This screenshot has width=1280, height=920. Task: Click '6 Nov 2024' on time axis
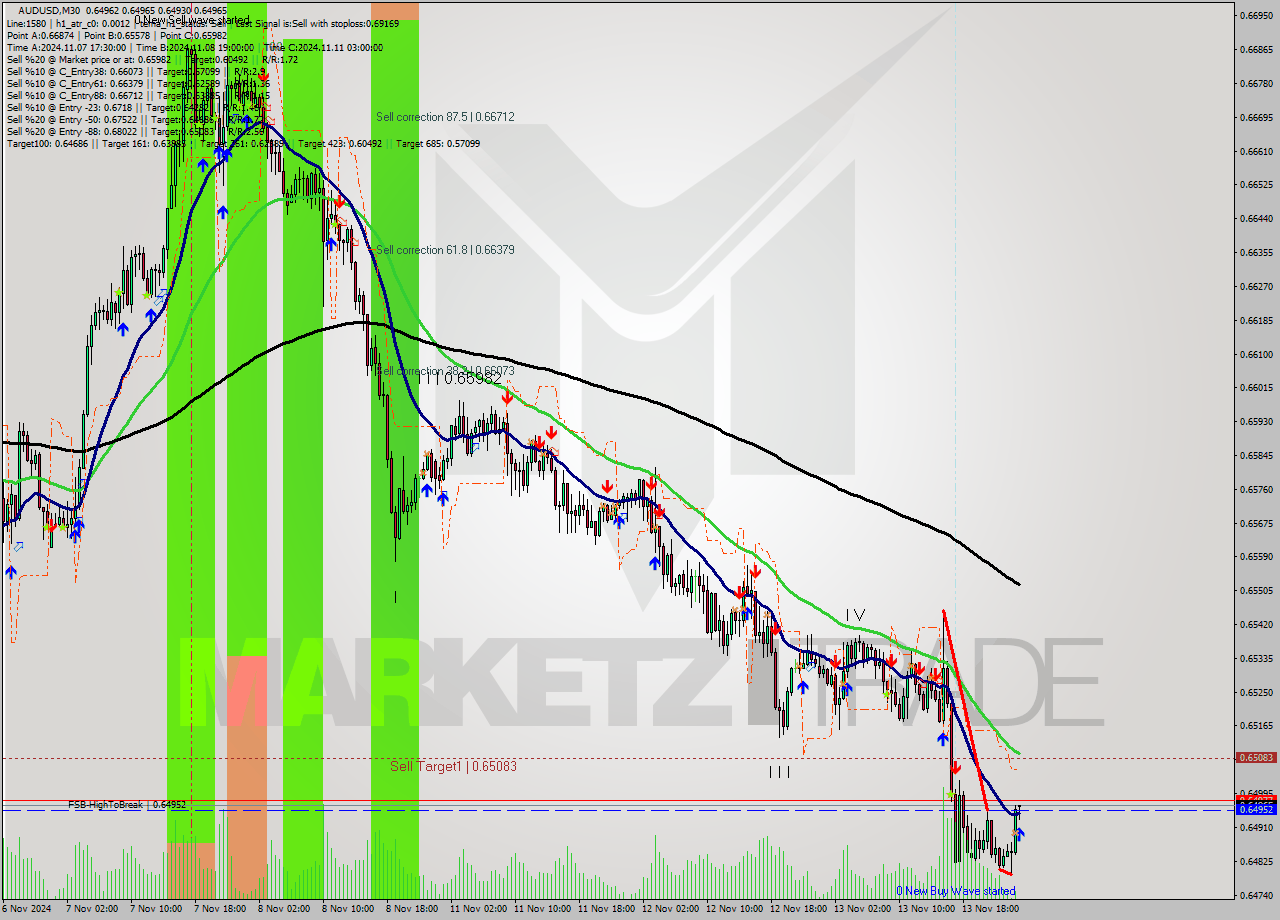[x=25, y=910]
